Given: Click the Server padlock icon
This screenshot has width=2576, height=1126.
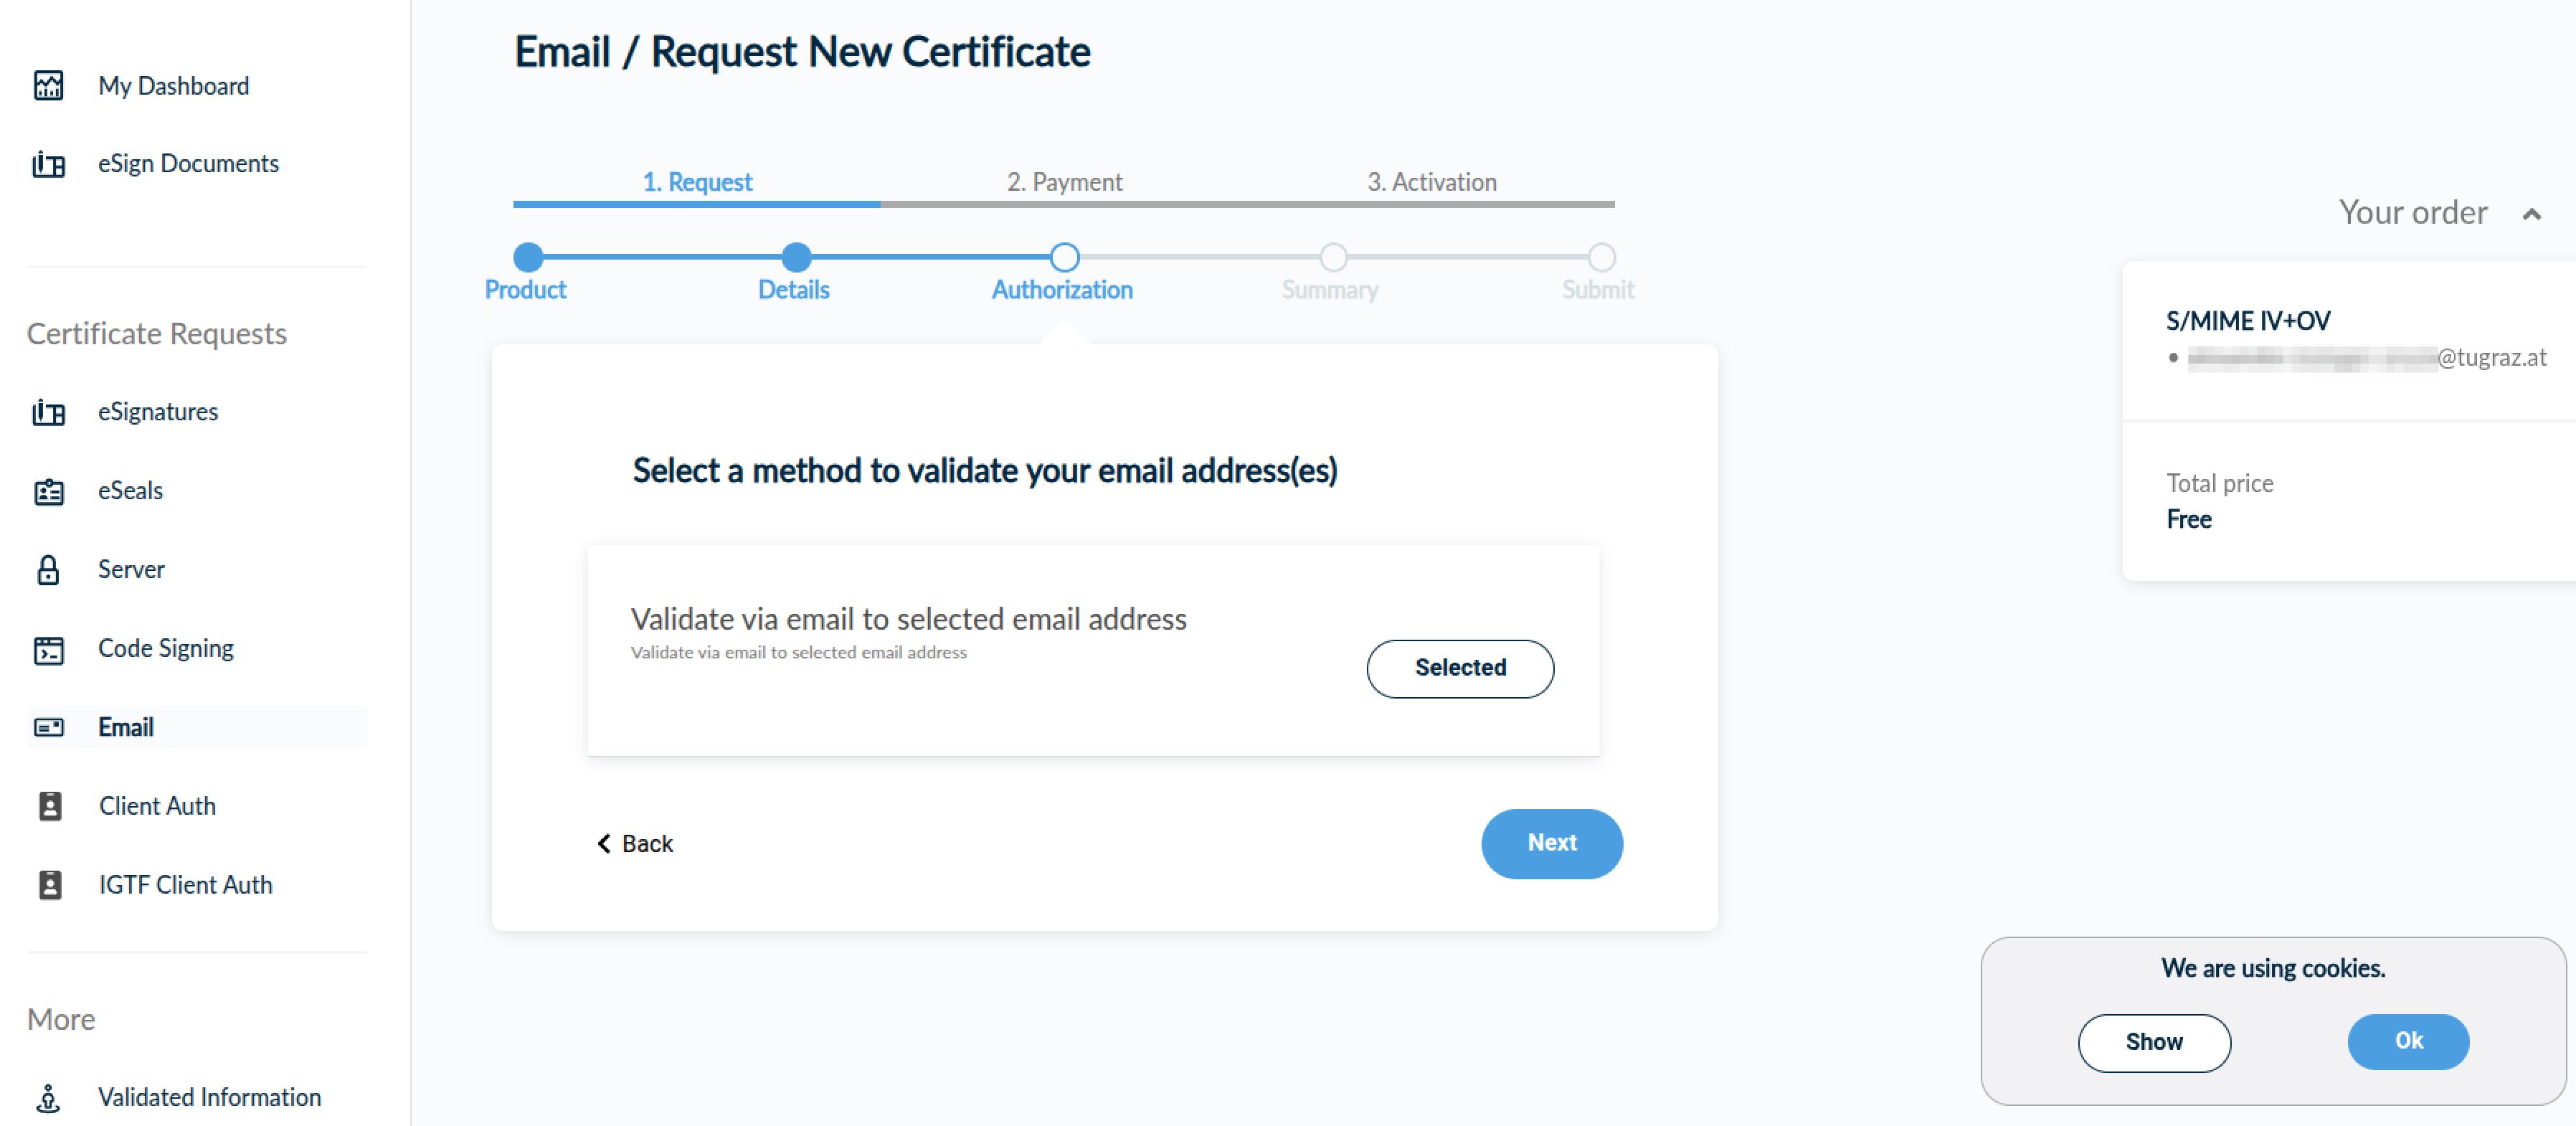Looking at the screenshot, I should 48,570.
